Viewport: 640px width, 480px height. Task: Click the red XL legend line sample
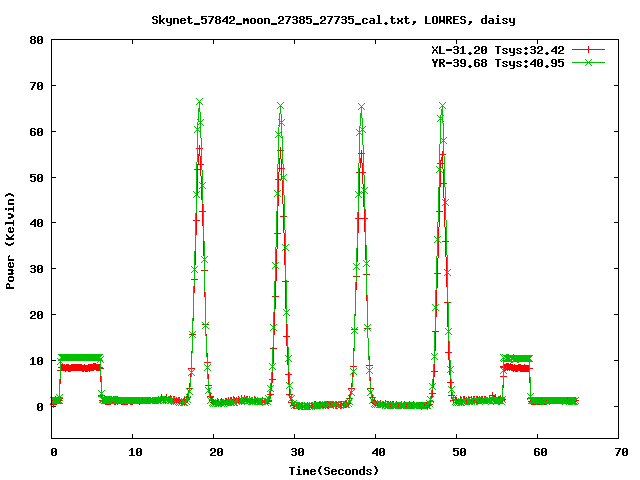[588, 50]
